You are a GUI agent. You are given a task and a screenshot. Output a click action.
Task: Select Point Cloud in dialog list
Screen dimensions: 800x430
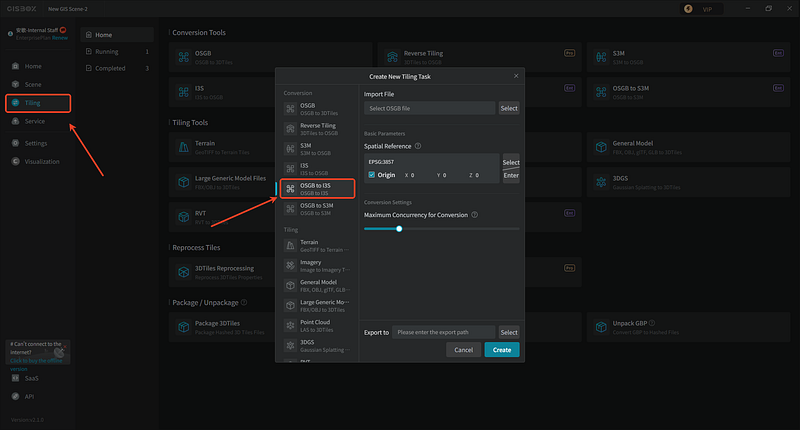point(317,325)
